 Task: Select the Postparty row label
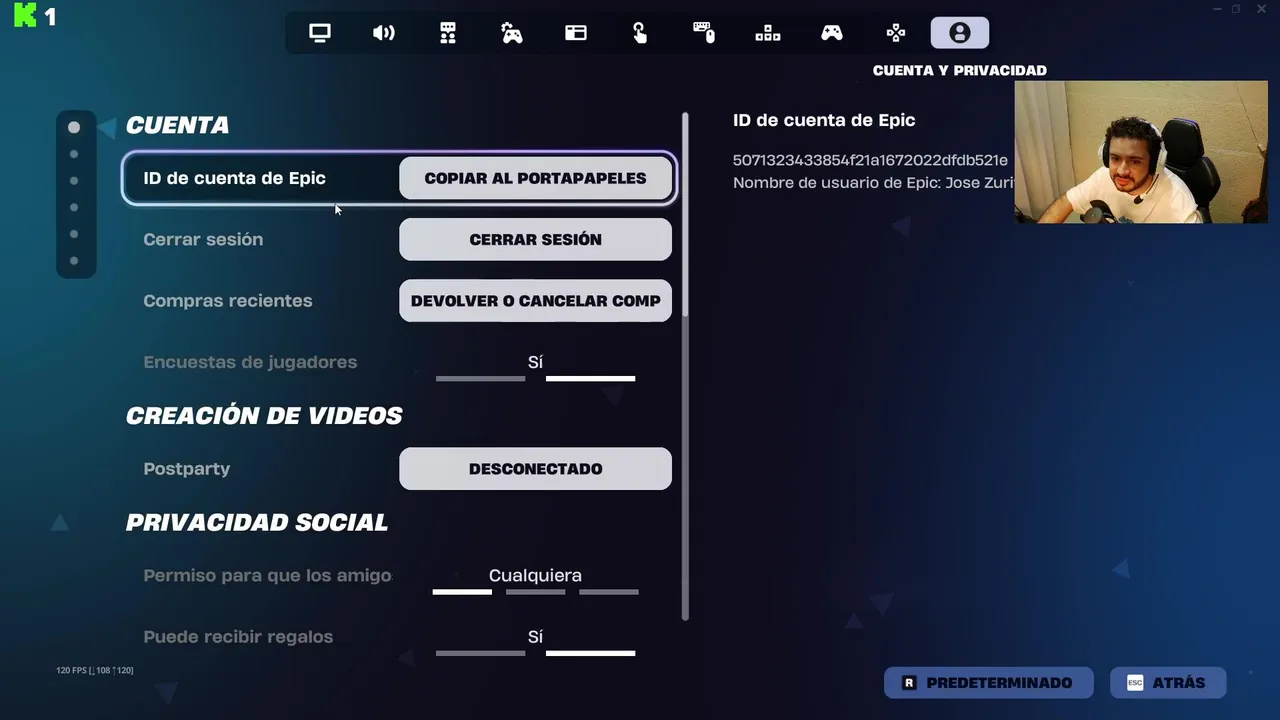[187, 469]
